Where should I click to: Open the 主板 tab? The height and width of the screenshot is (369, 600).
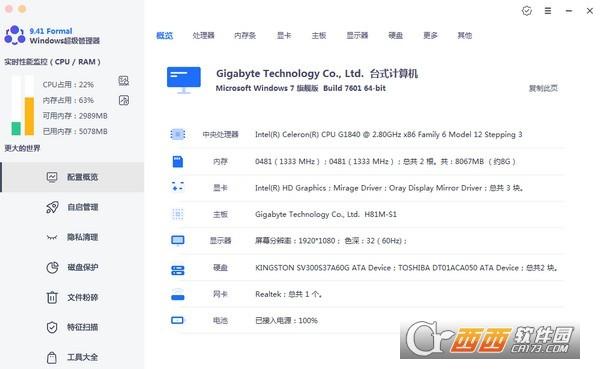tap(319, 36)
